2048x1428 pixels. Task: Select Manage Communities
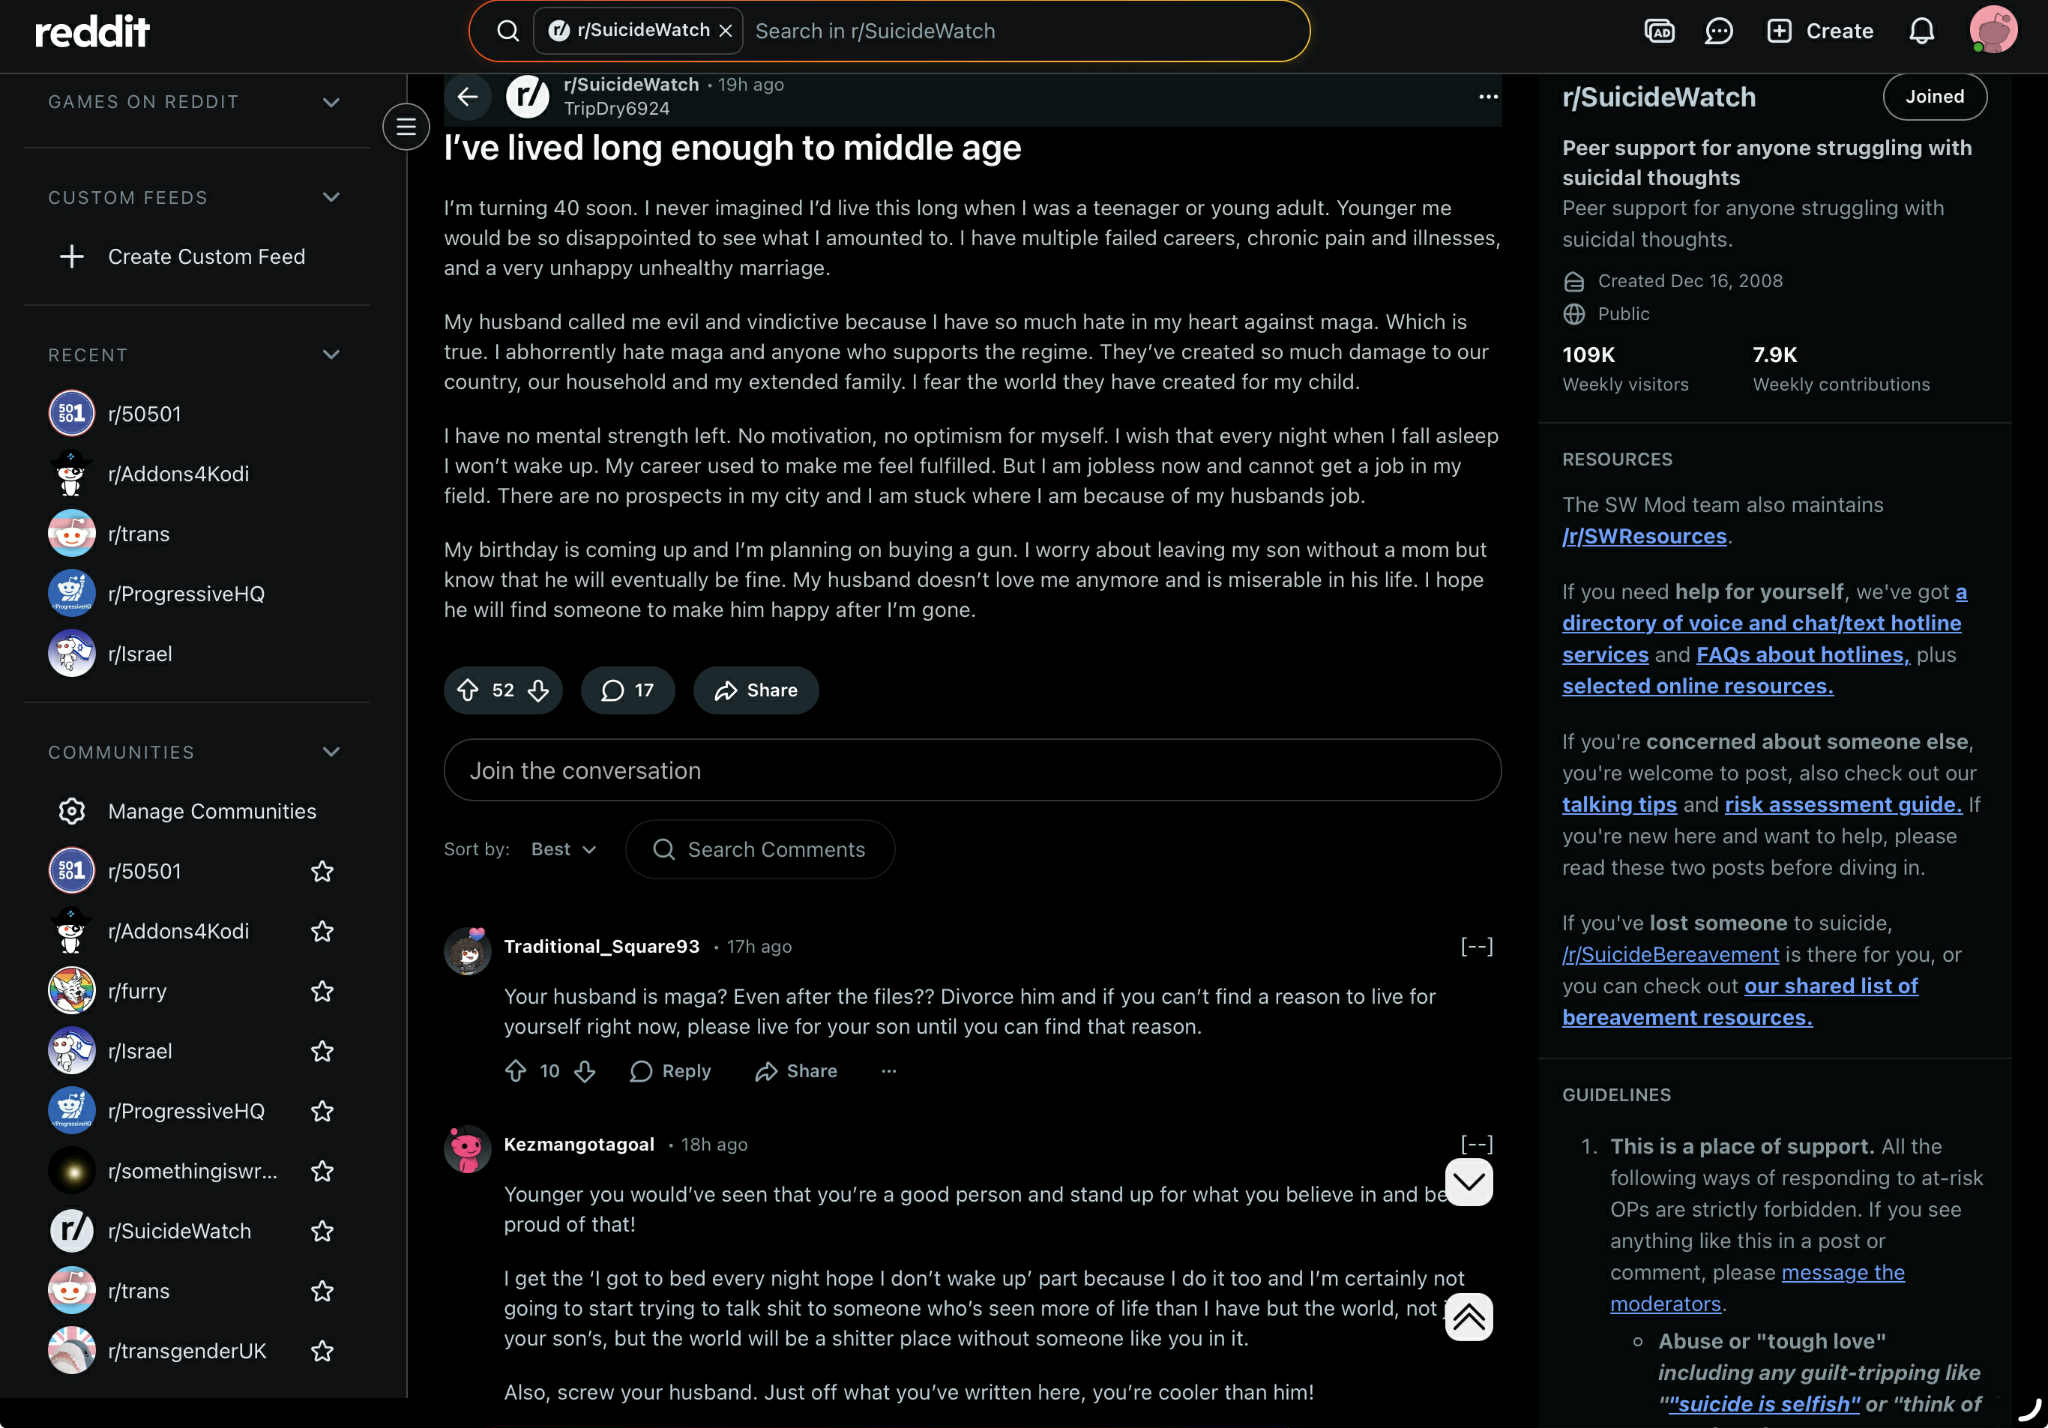click(211, 811)
